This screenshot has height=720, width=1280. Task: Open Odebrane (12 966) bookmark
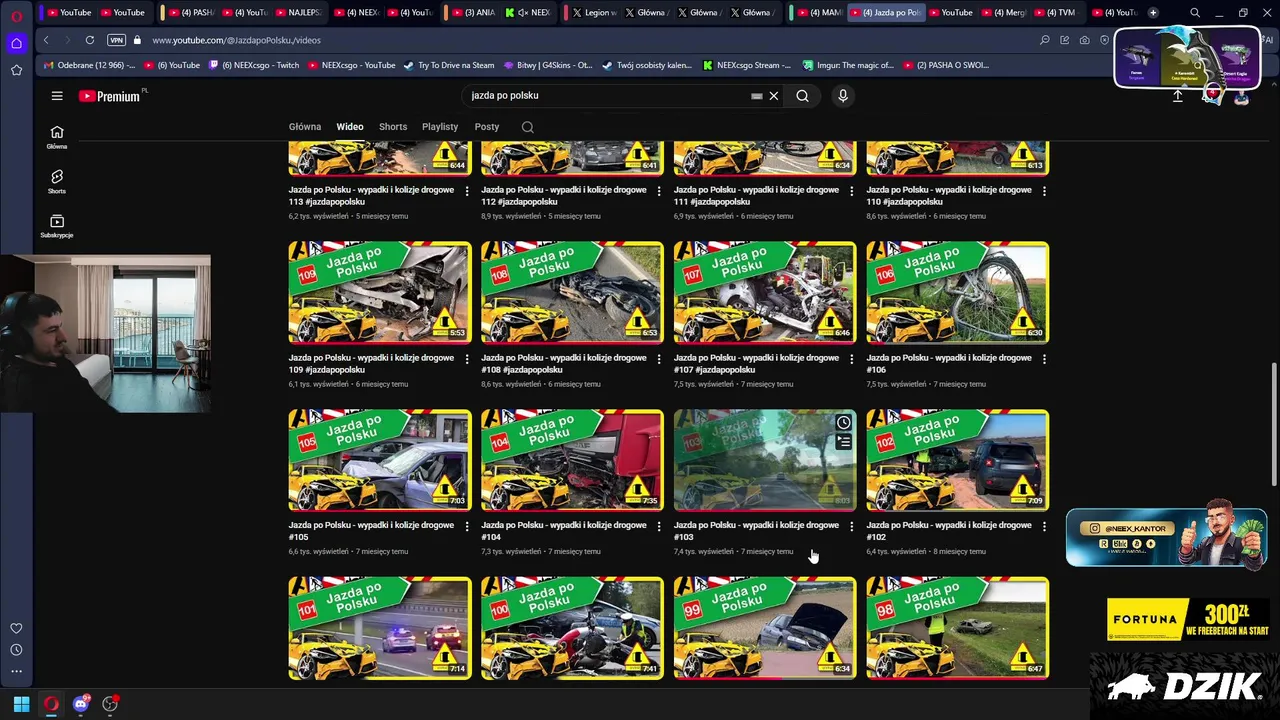(x=89, y=65)
